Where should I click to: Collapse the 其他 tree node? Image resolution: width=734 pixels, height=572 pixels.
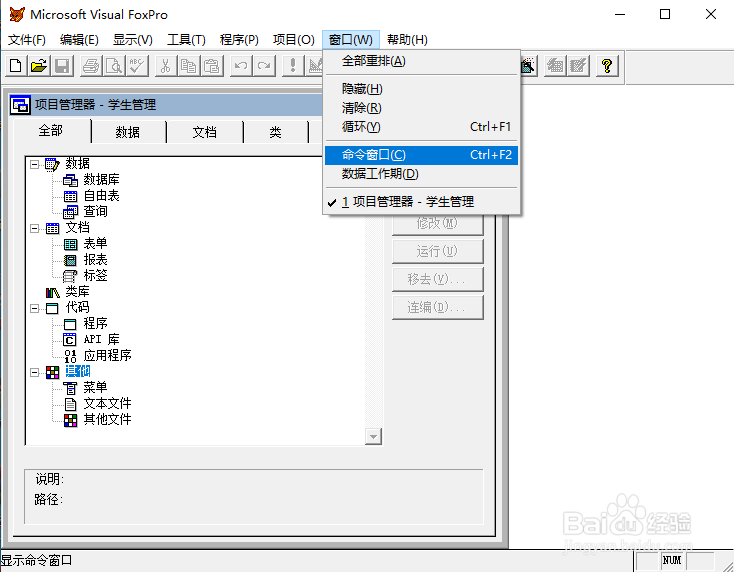click(x=35, y=373)
